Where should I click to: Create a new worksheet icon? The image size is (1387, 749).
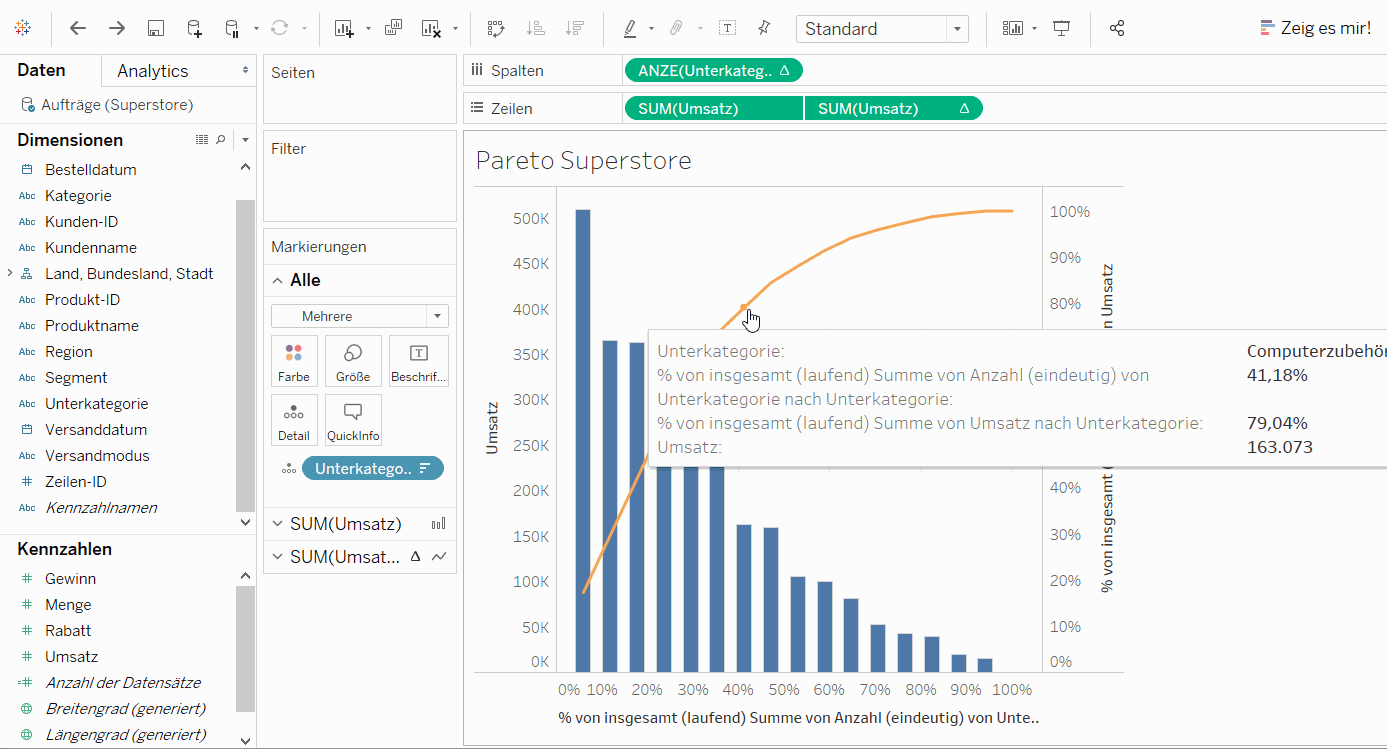pos(345,28)
